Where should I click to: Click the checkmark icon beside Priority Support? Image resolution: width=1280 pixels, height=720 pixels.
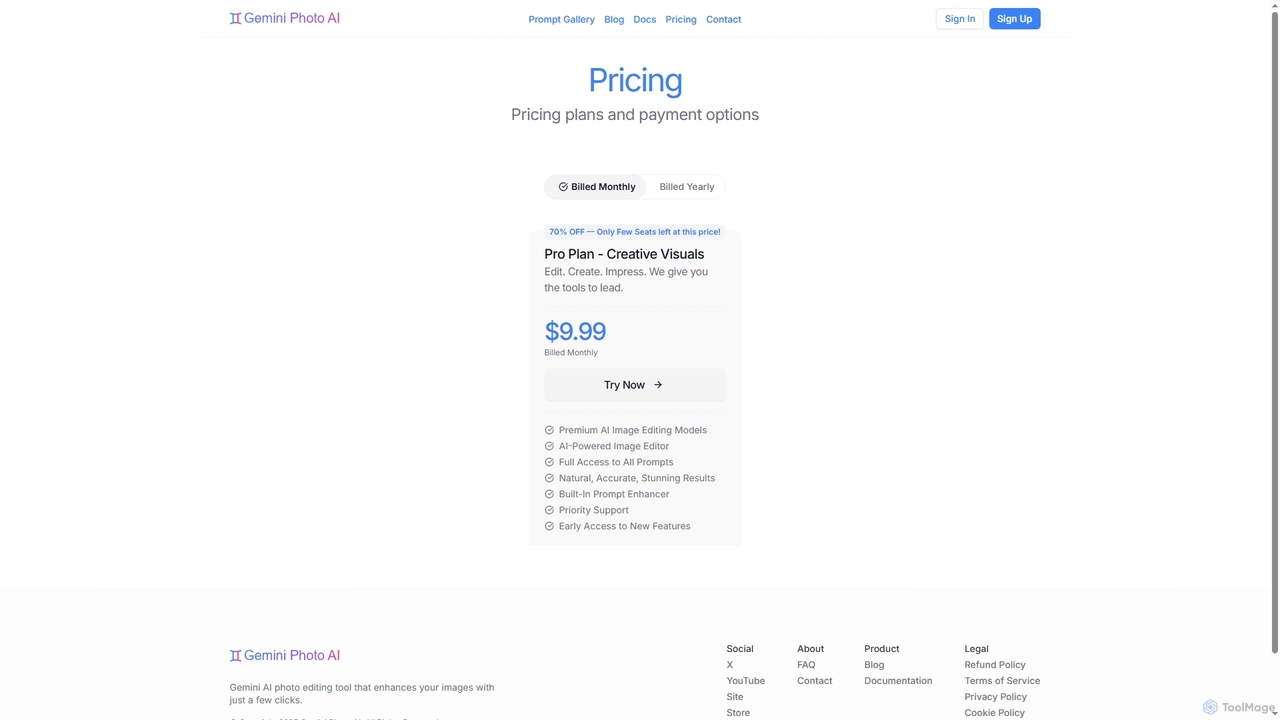coord(549,510)
